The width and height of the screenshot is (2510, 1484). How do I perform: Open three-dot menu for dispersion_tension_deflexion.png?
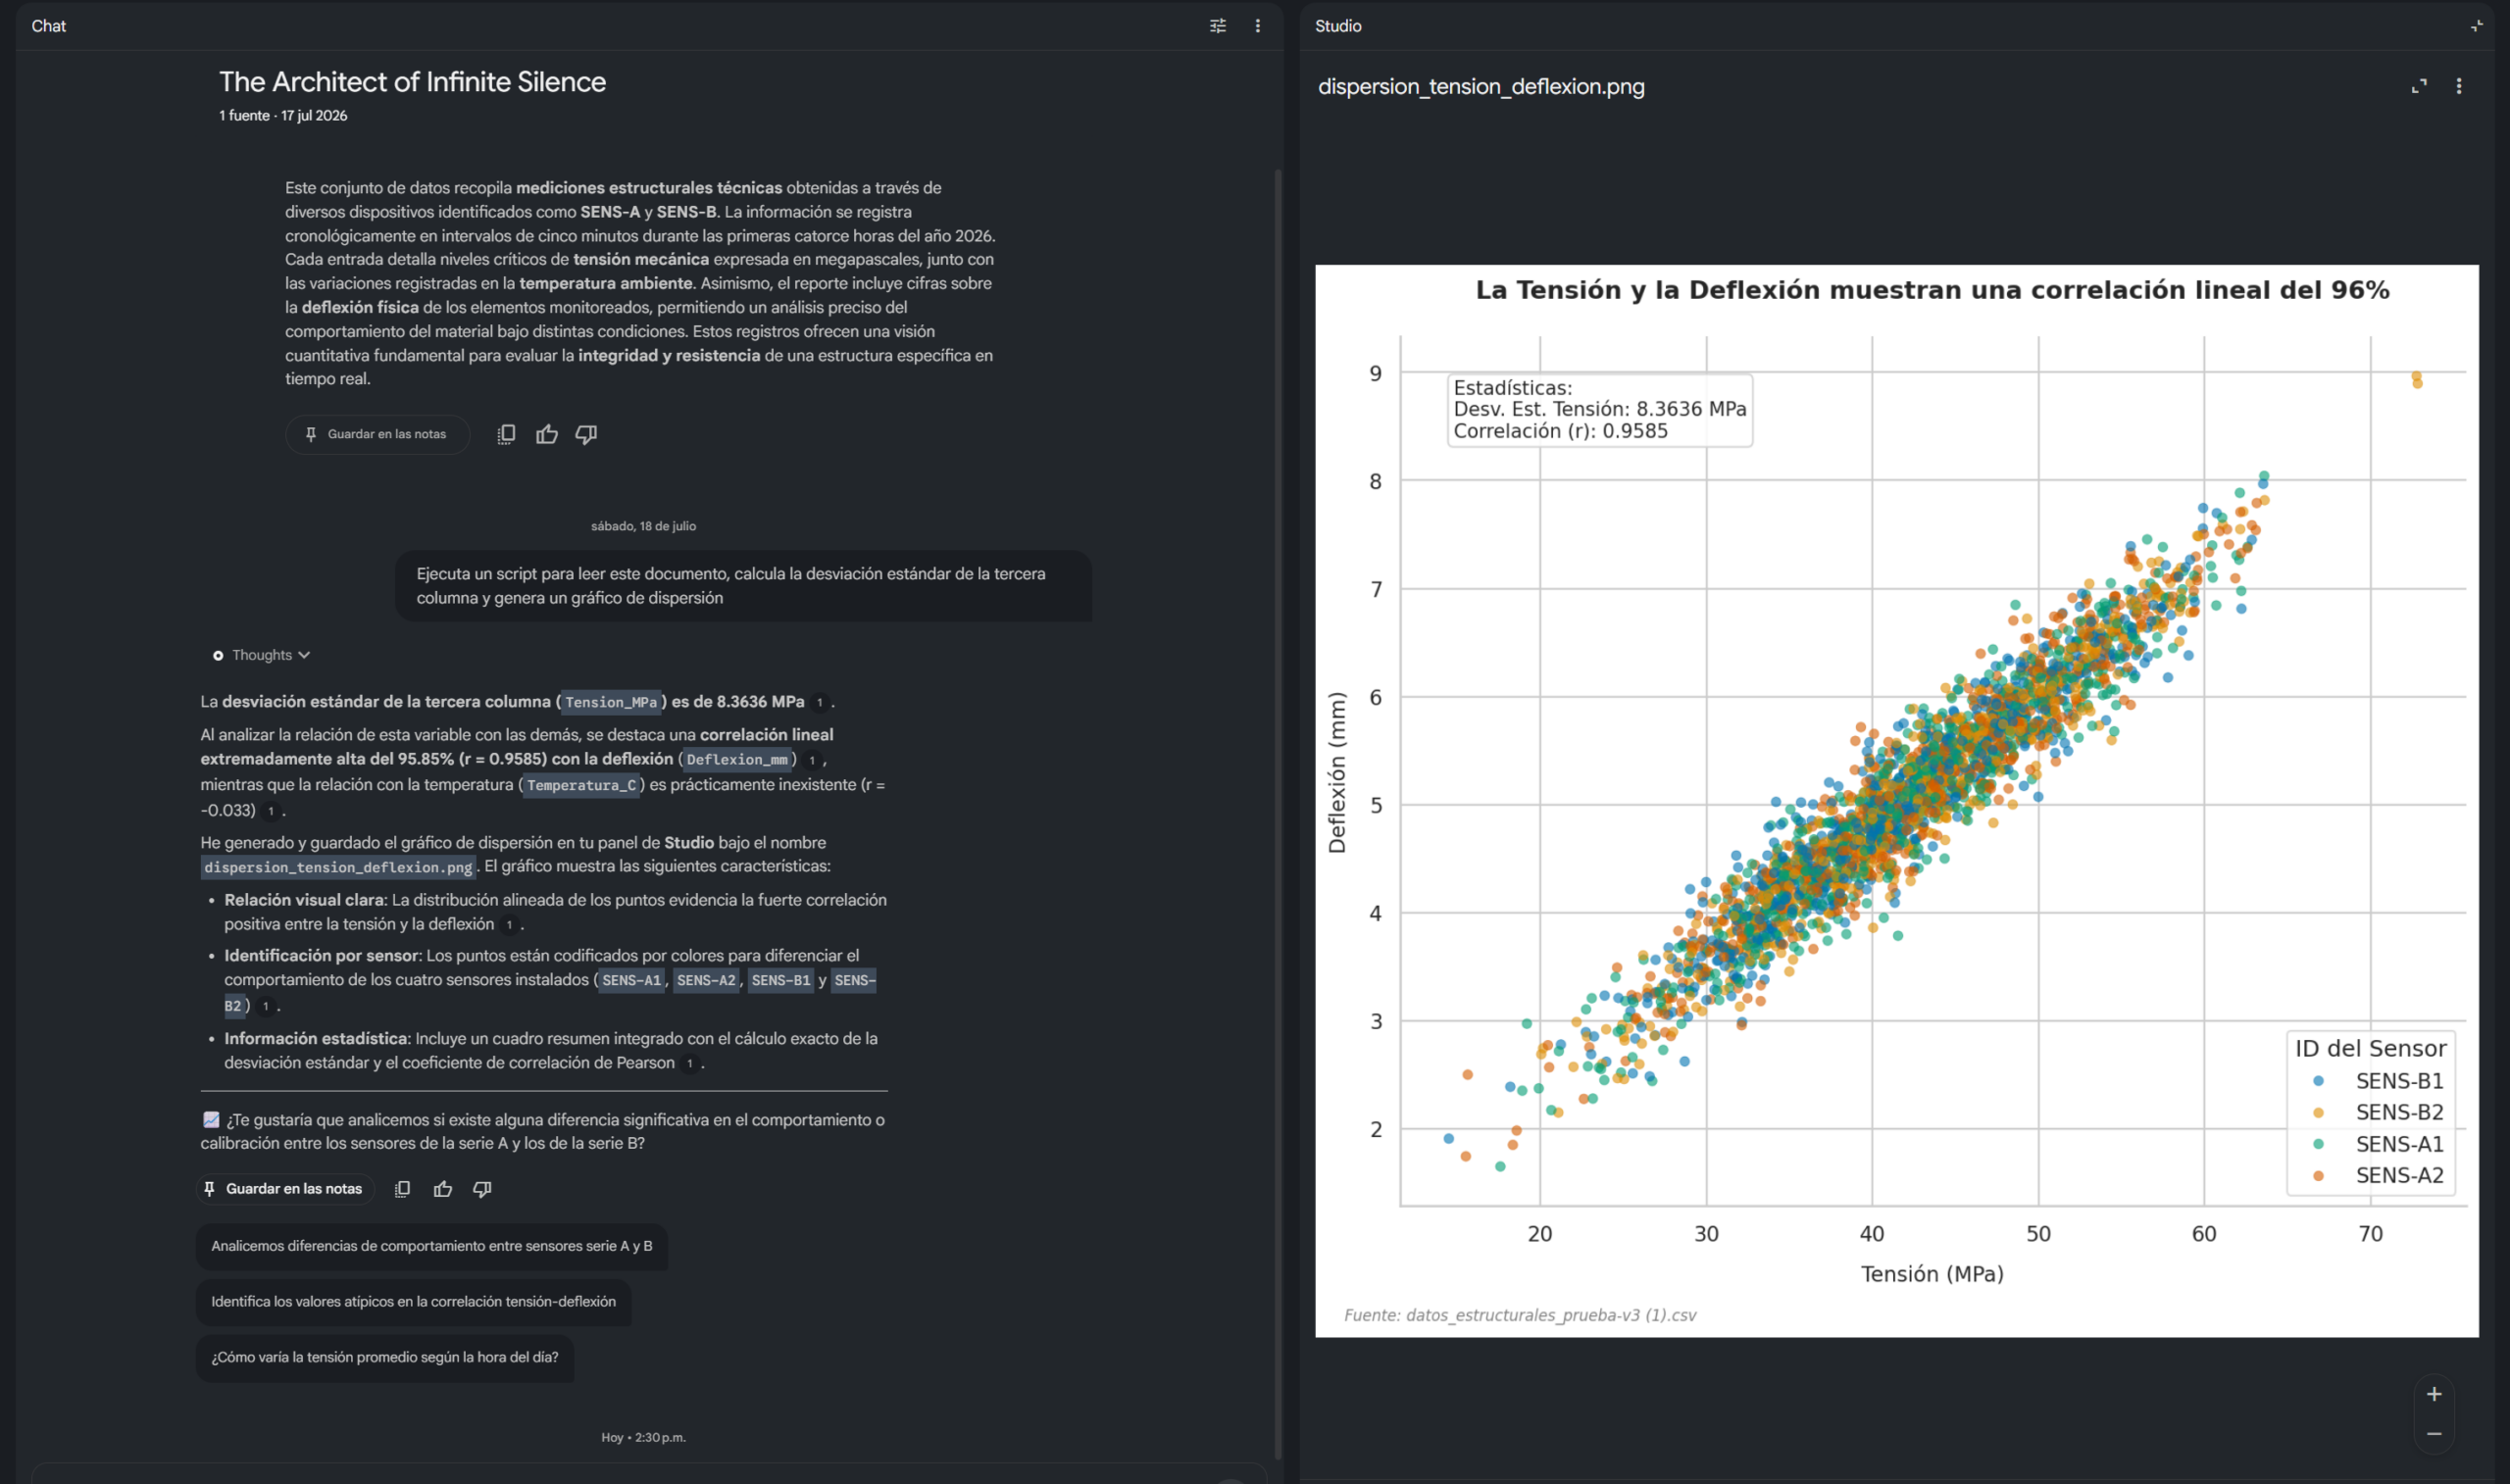2458,86
